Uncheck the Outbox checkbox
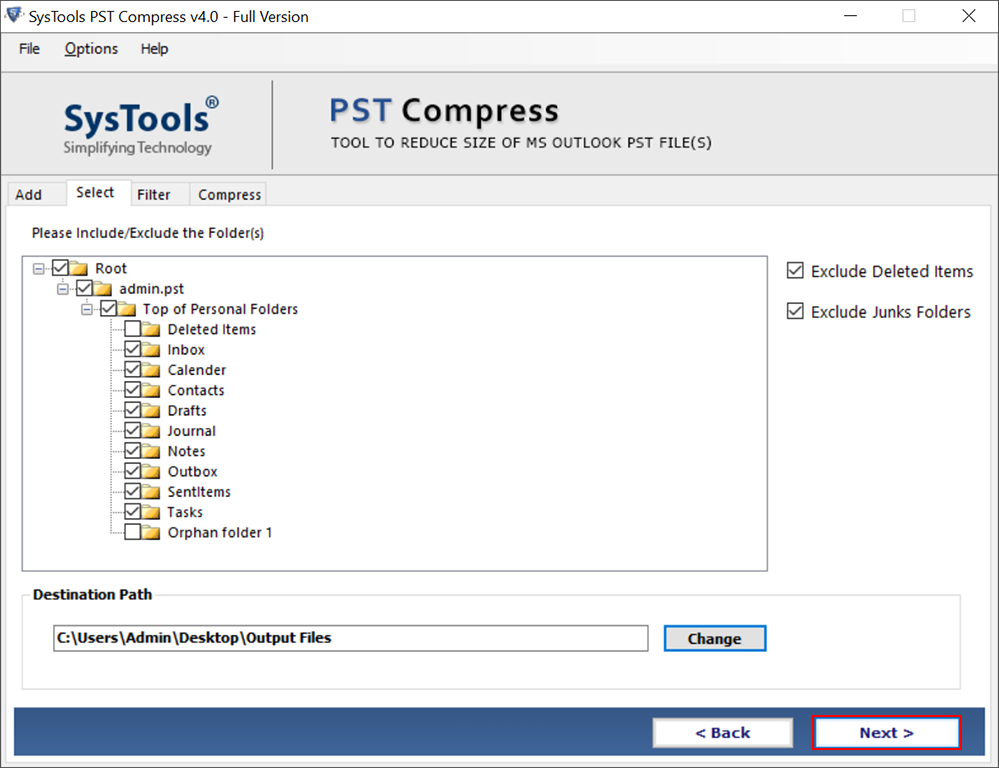Screen dimensions: 999x768 133,471
